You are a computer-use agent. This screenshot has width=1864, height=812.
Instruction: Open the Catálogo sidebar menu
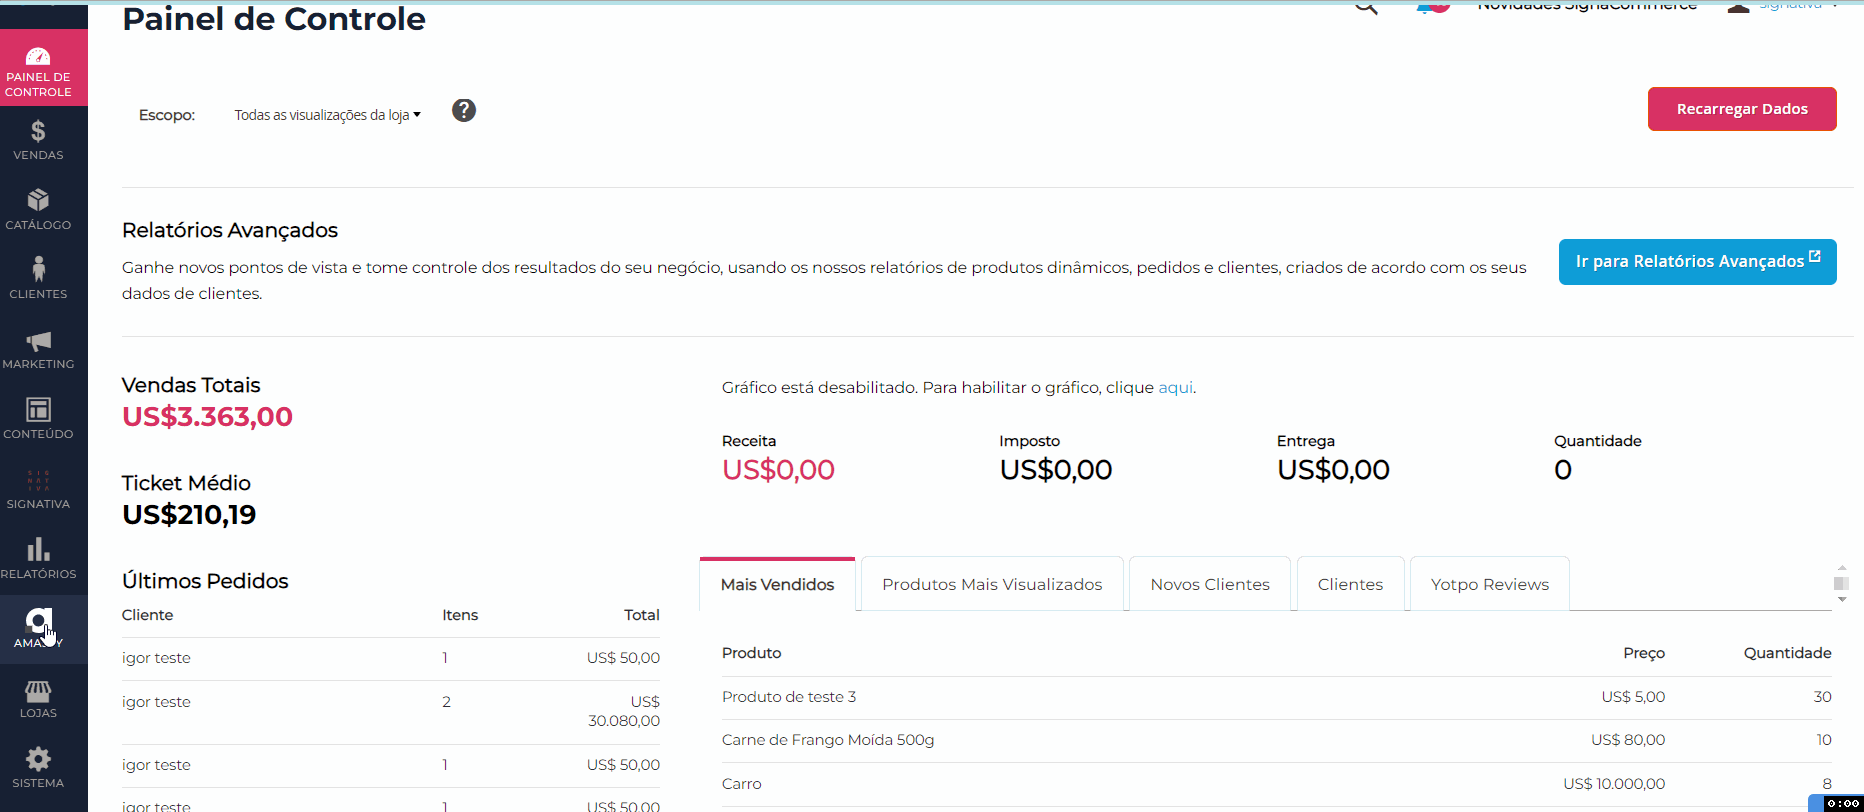click(38, 209)
